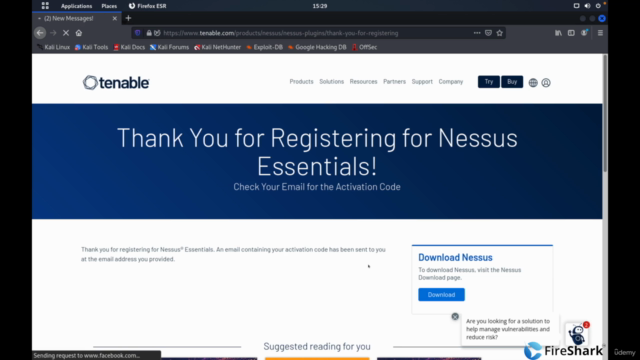This screenshot has width=640, height=360.
Task: Click the chat message about managing vulnerabilities
Action: coord(508,329)
